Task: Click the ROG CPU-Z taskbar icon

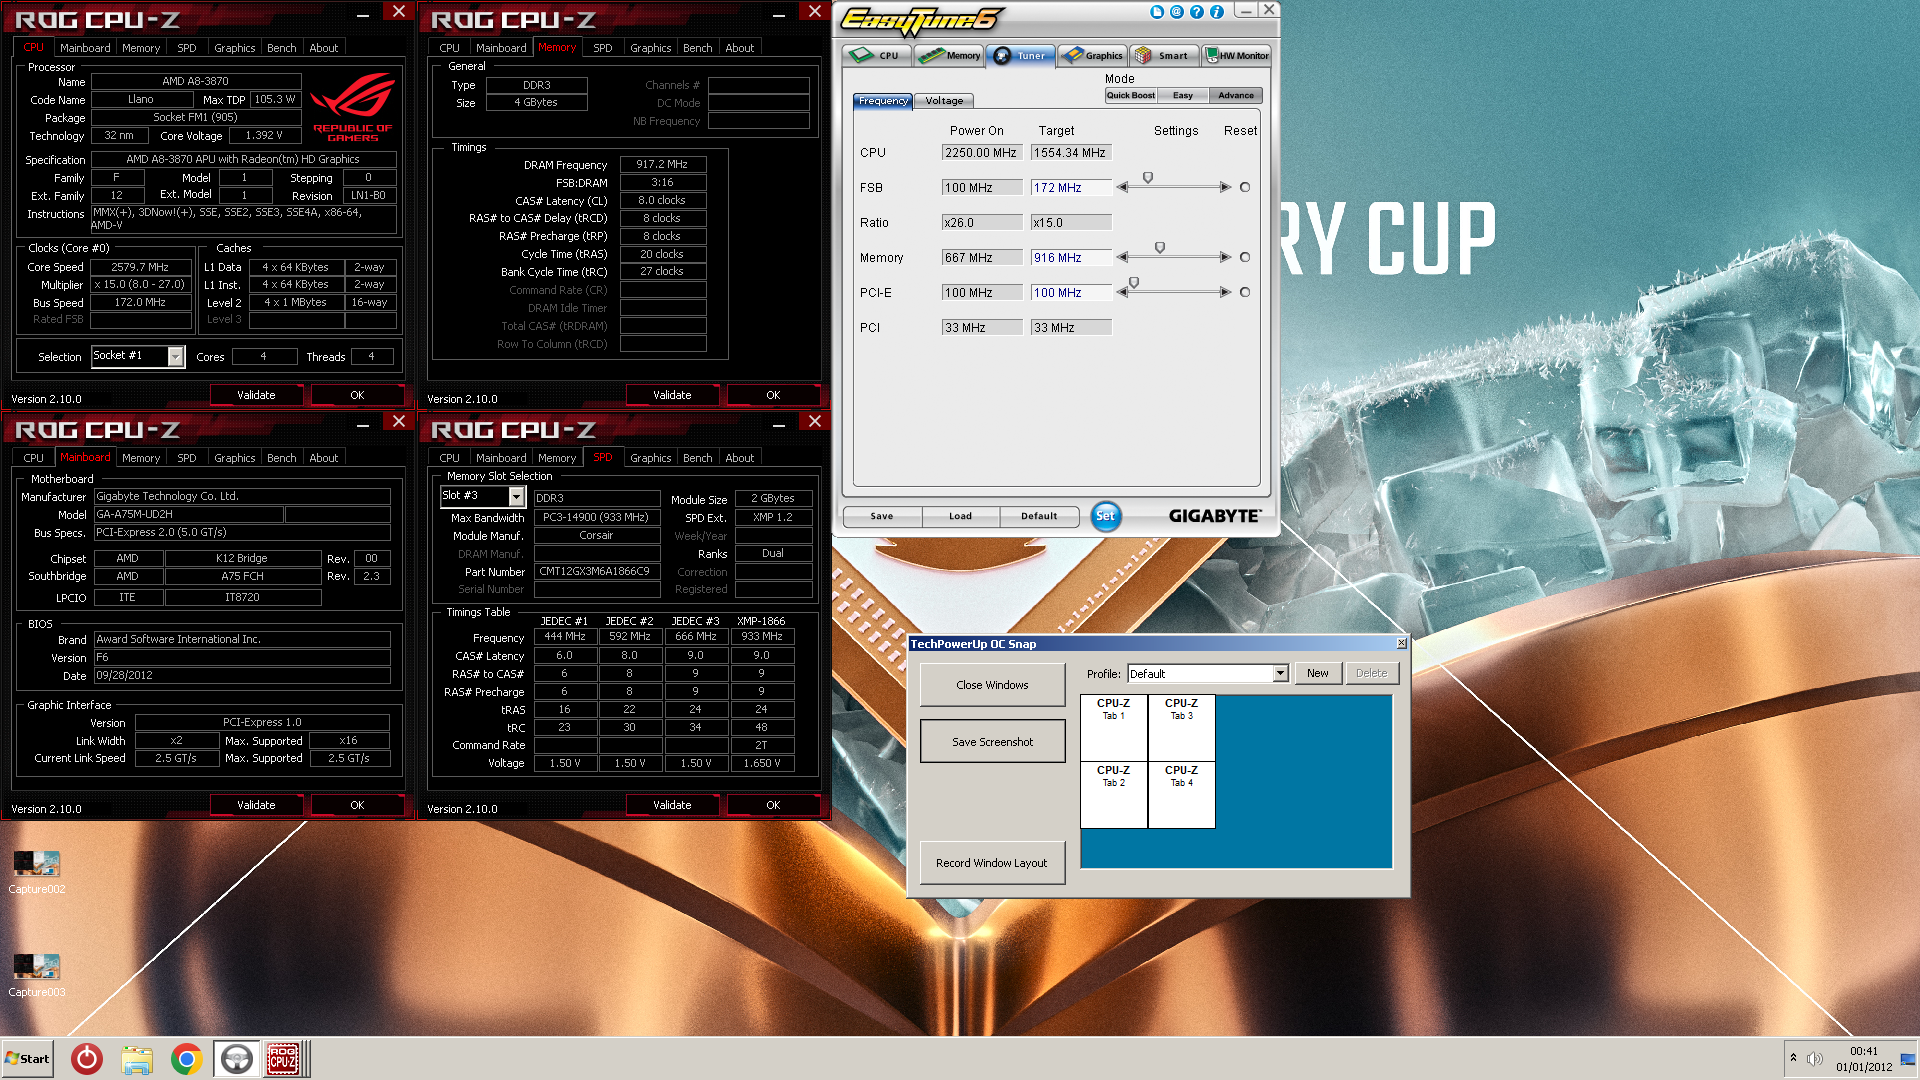Action: pyautogui.click(x=283, y=1059)
